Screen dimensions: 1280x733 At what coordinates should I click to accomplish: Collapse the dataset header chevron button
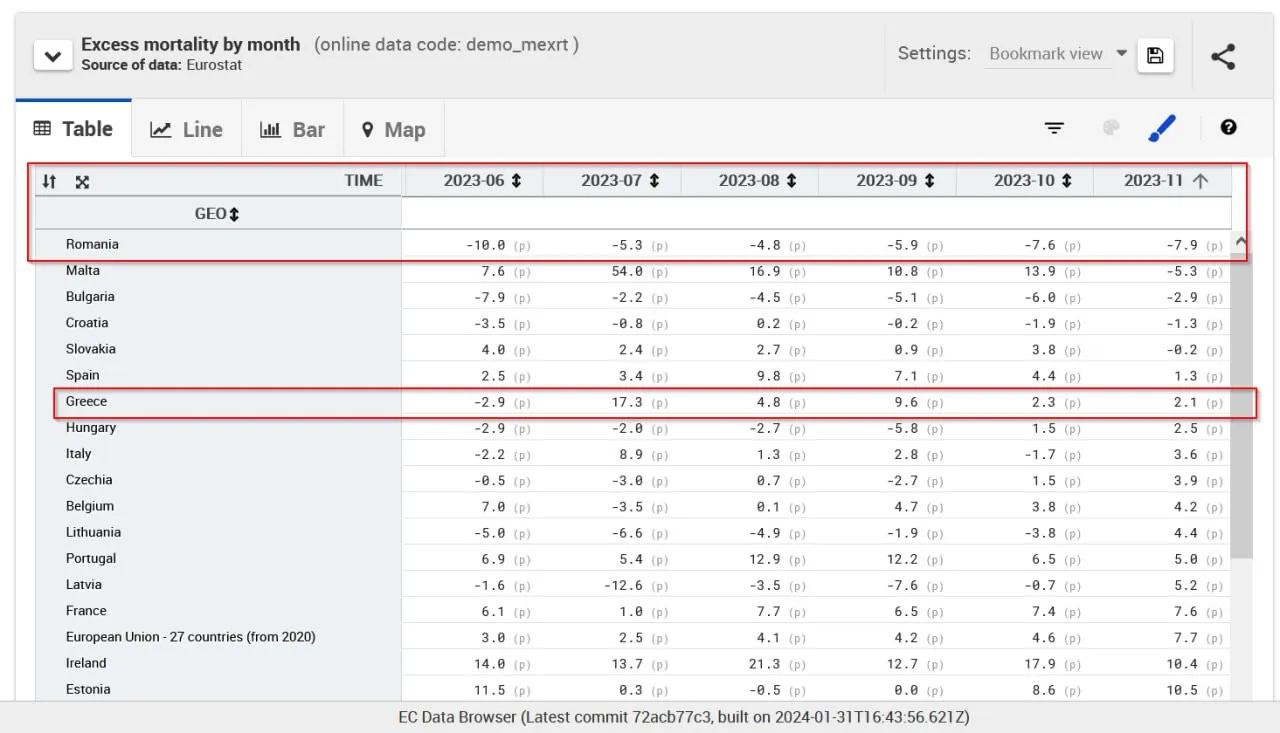53,55
